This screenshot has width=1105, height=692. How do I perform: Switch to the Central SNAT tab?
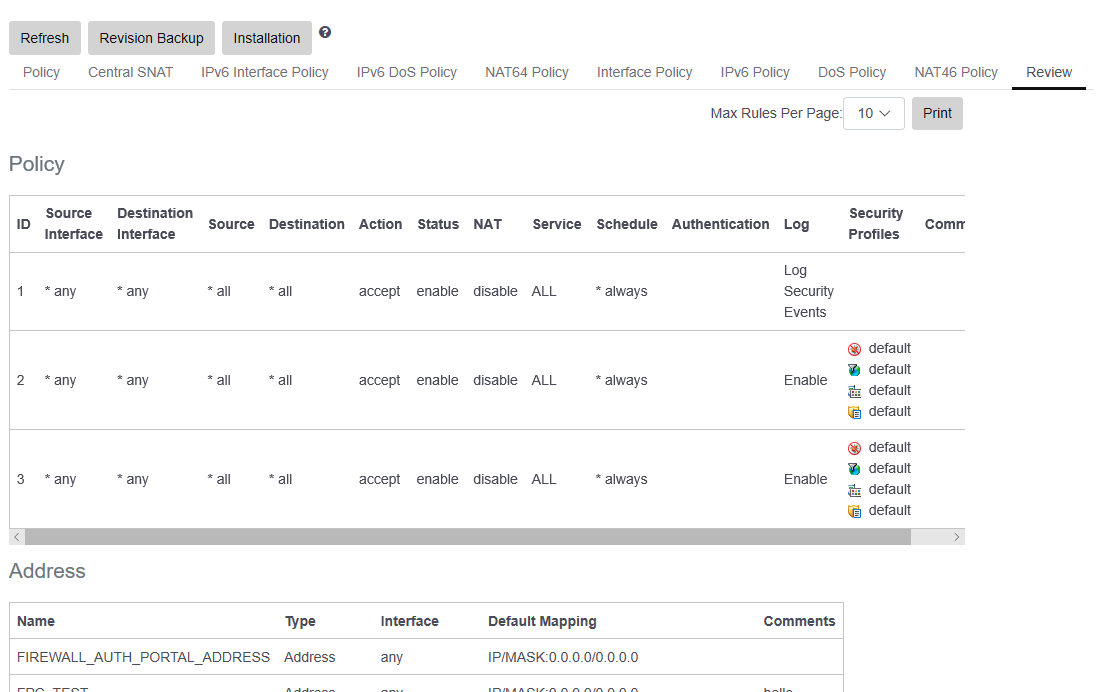tap(130, 72)
